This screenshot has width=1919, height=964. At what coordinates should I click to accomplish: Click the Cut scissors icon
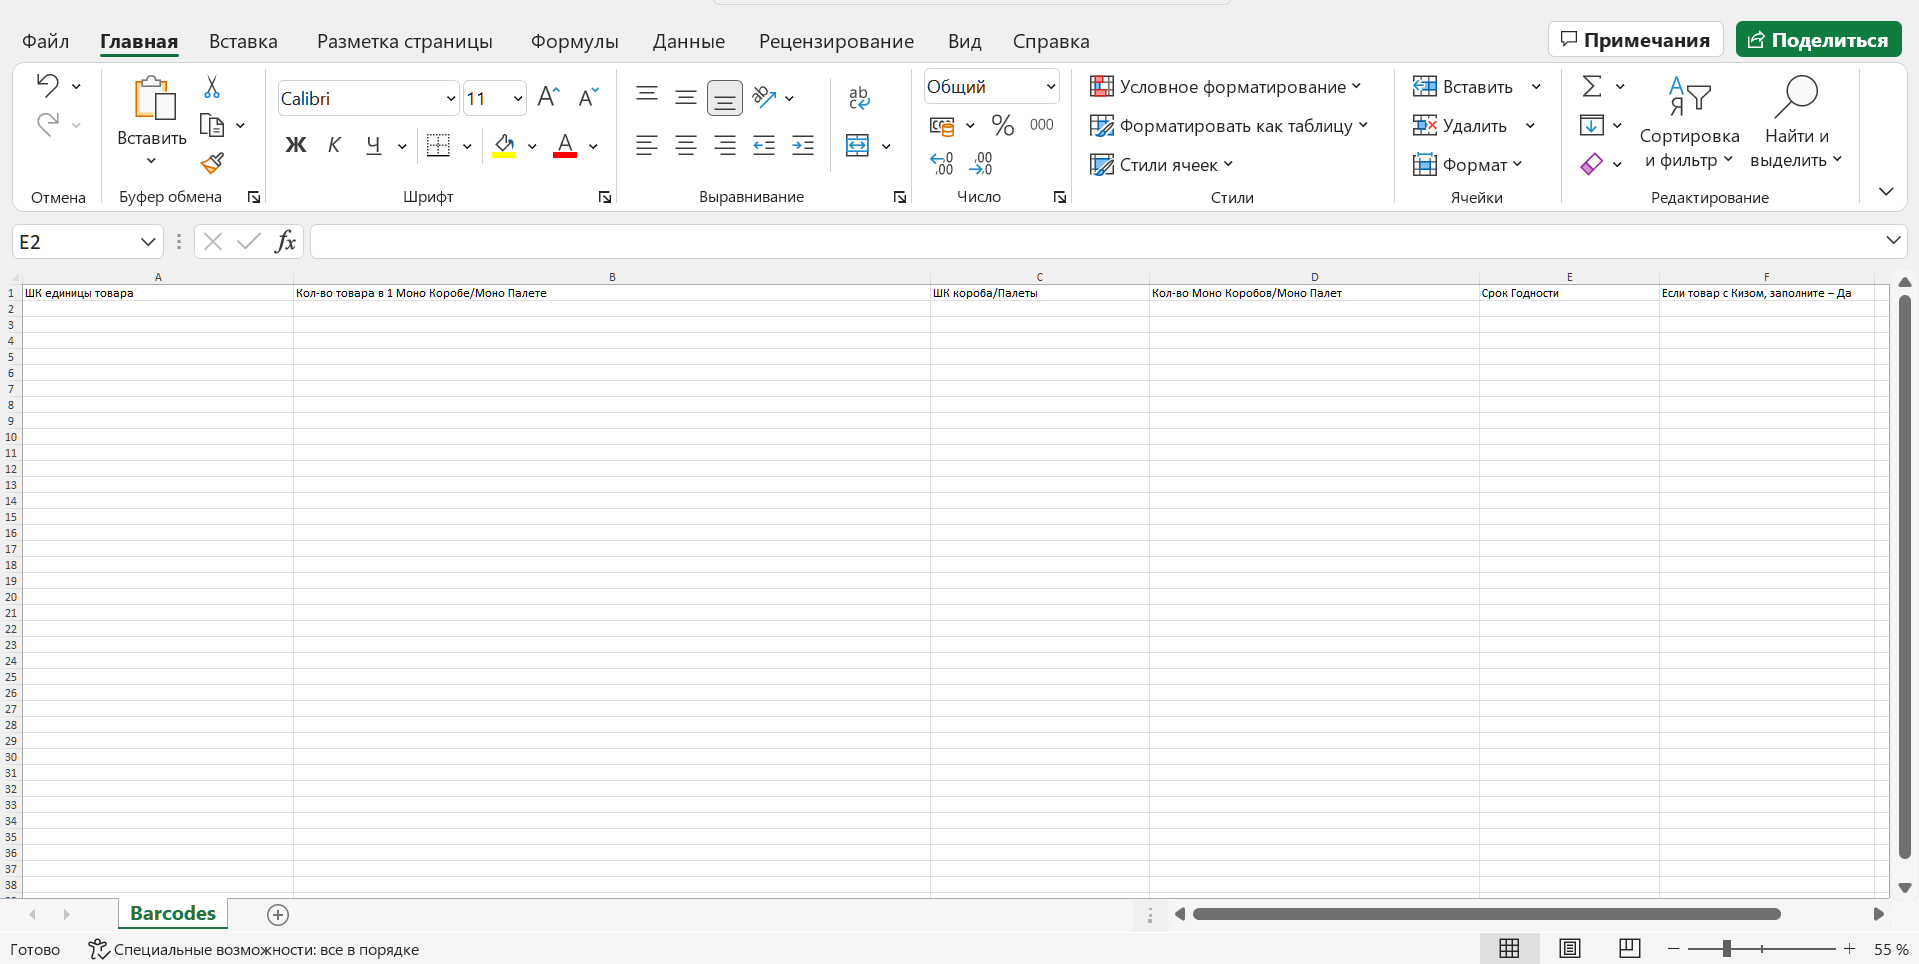(211, 87)
